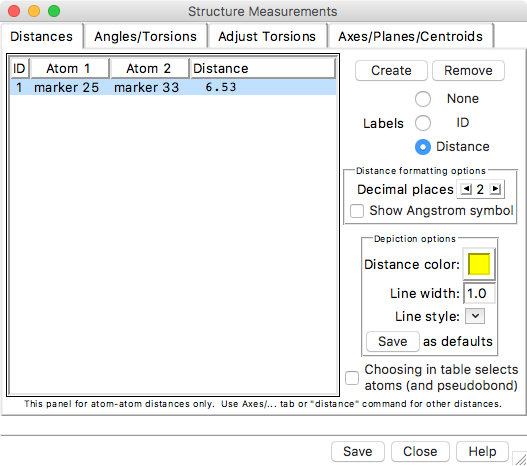The width and height of the screenshot is (527, 466).
Task: Click the row ID 1 cell
Action: click(x=19, y=87)
